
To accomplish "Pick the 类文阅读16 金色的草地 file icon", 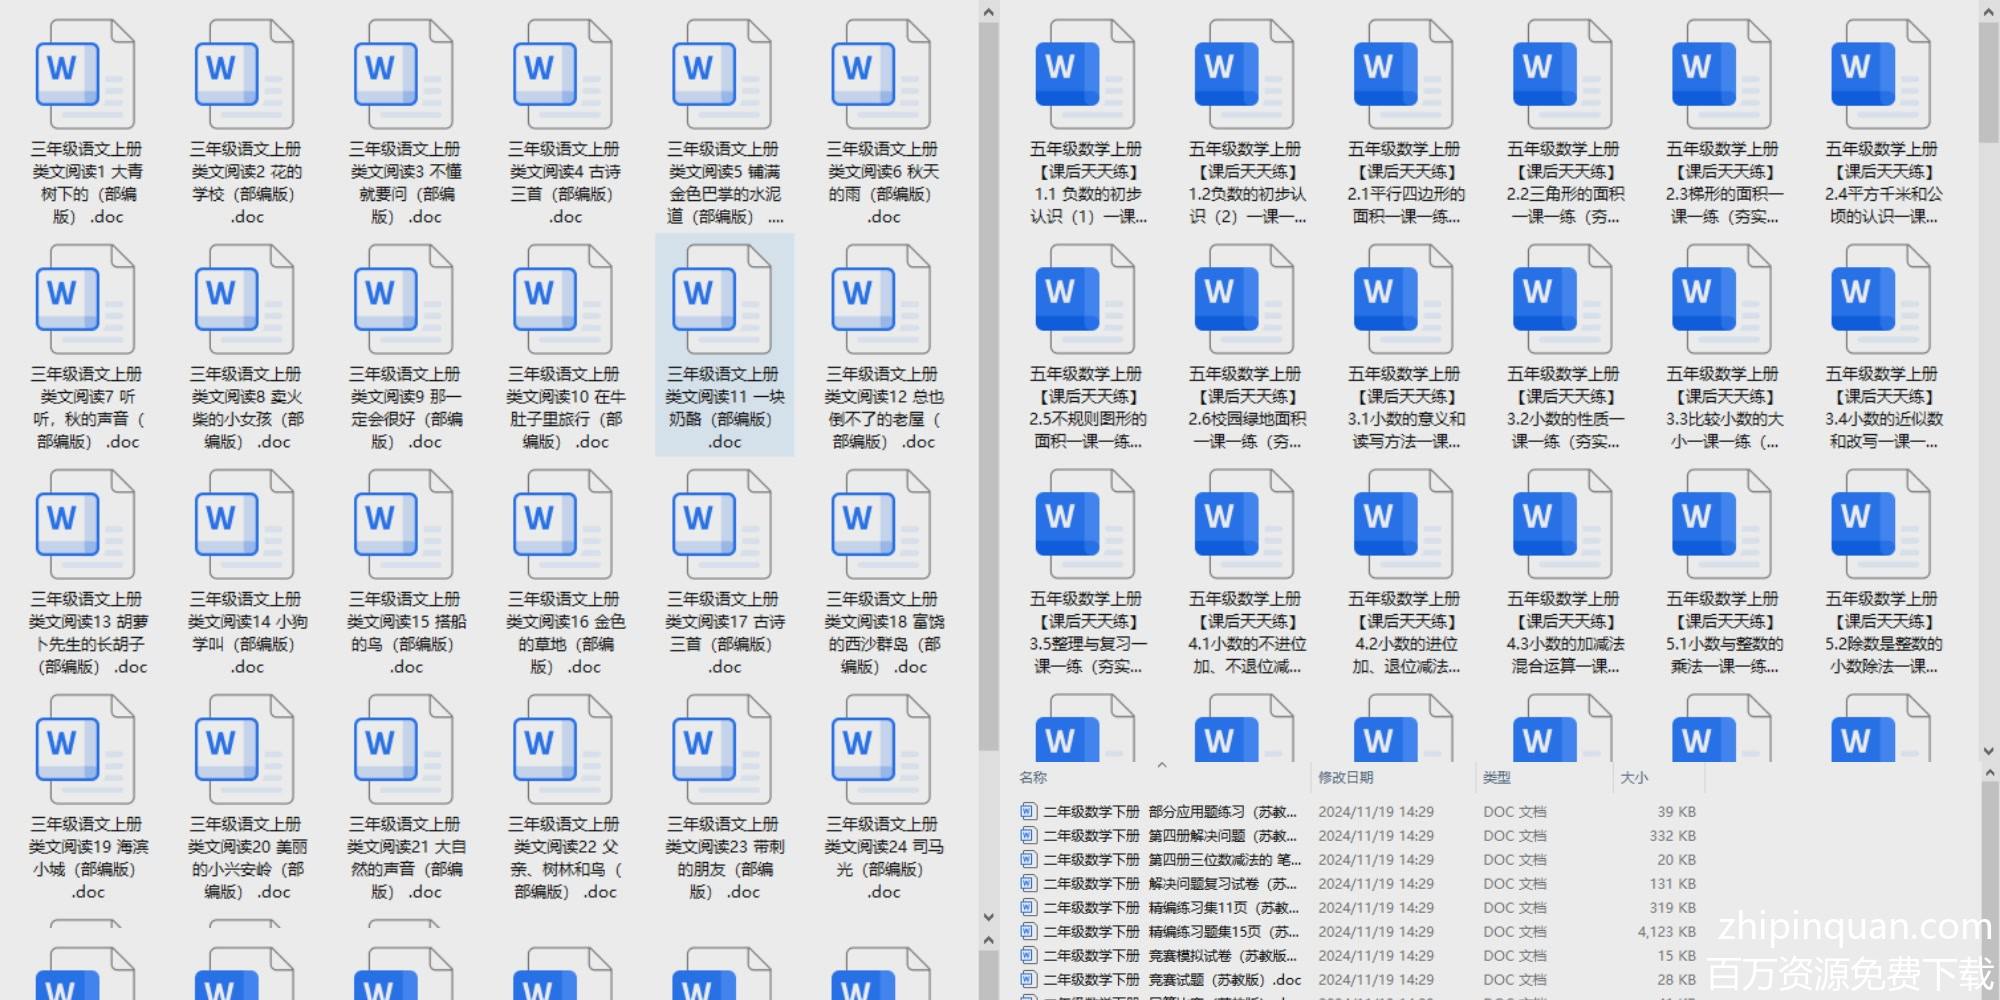I will (562, 525).
